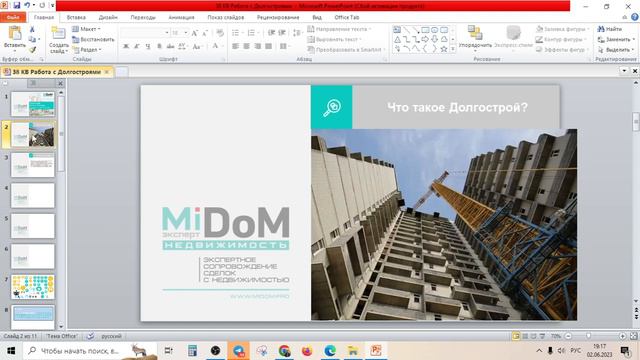Screen dimensions: 640x360
Task: Create a new slide with the Создать слайд icon
Action: (58, 34)
